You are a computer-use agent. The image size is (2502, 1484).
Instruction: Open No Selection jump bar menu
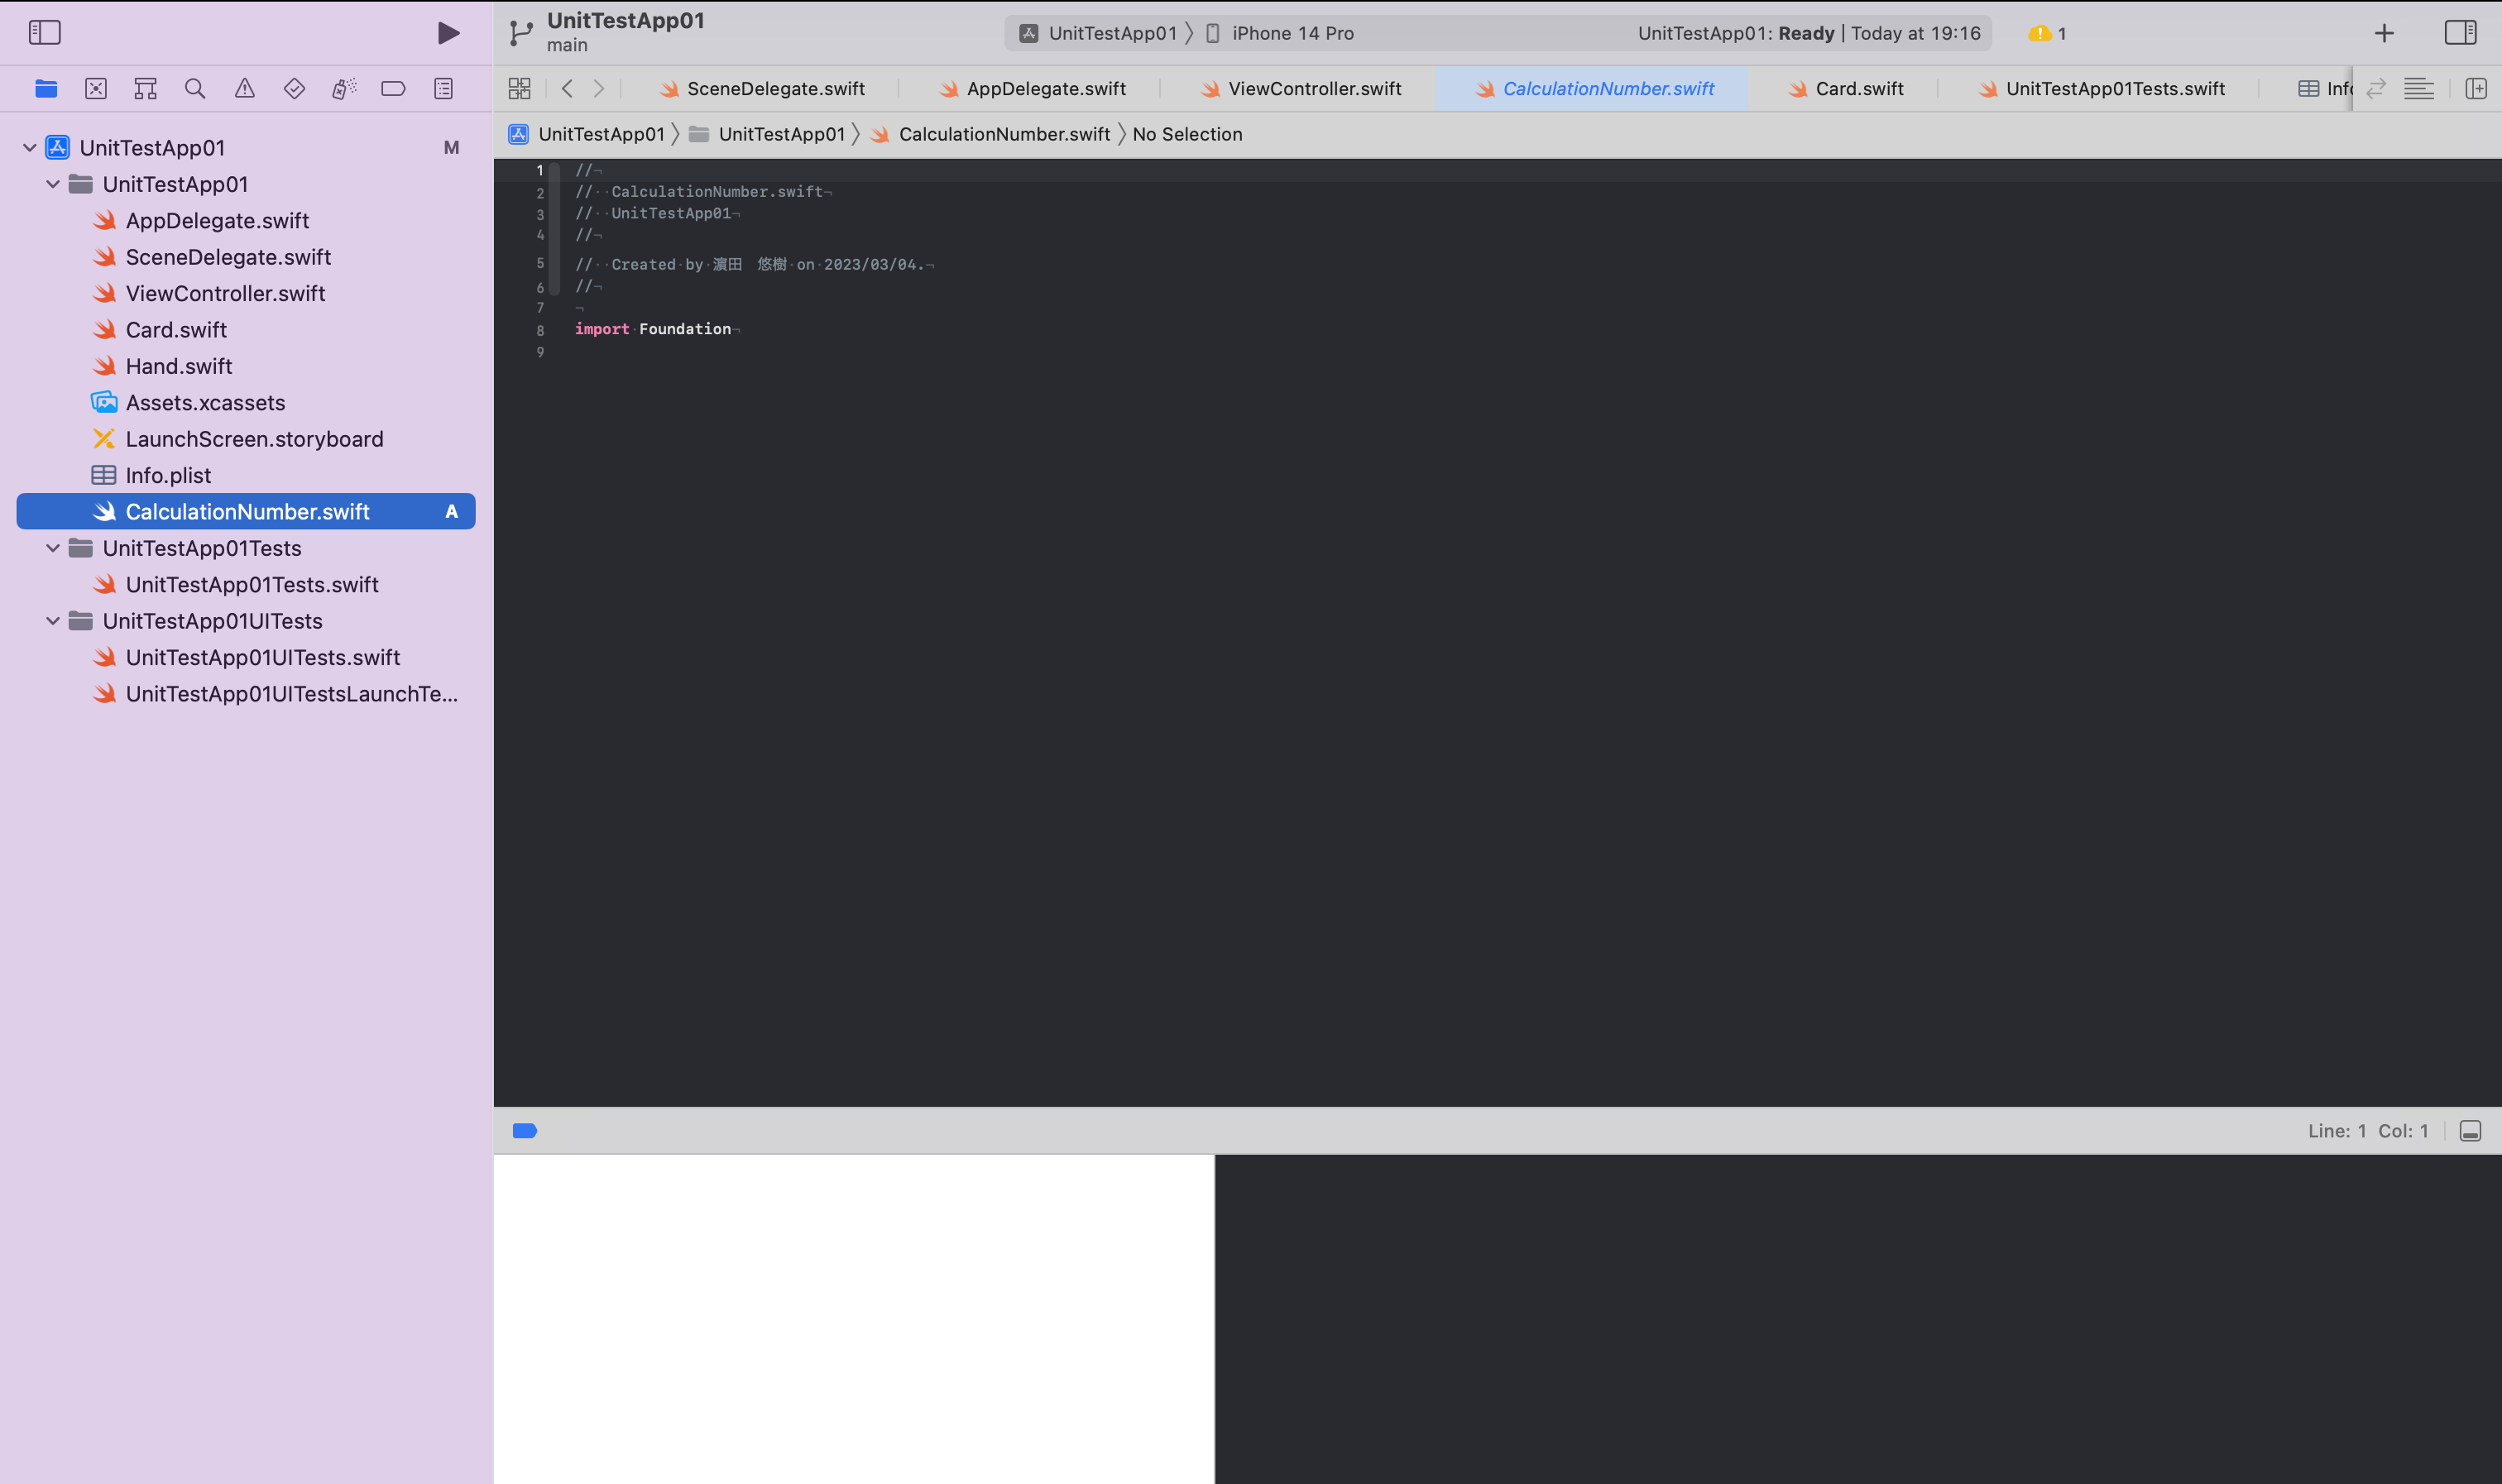(1187, 134)
